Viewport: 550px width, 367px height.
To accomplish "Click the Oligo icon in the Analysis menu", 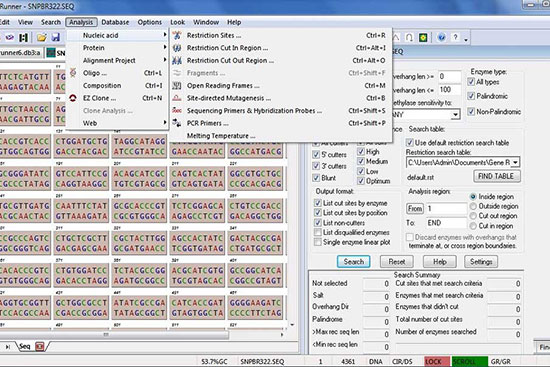I will click(73, 73).
